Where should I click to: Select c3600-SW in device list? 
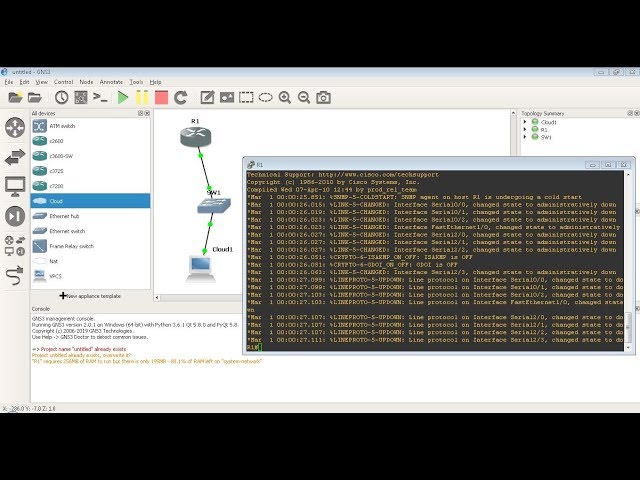(x=91, y=156)
